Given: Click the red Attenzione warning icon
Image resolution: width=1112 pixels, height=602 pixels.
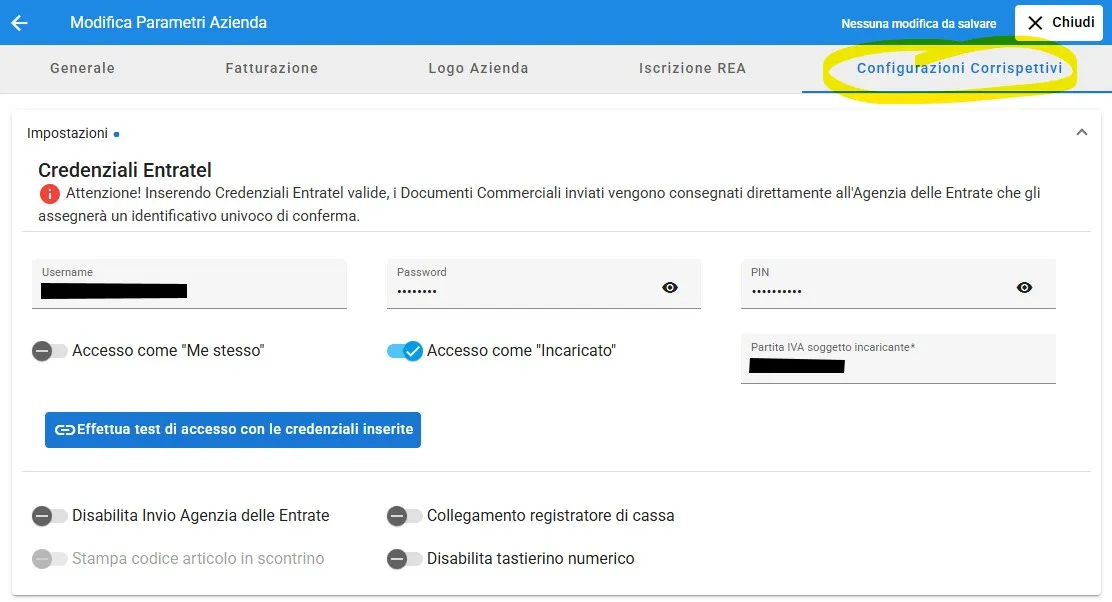Looking at the screenshot, I should tap(50, 194).
